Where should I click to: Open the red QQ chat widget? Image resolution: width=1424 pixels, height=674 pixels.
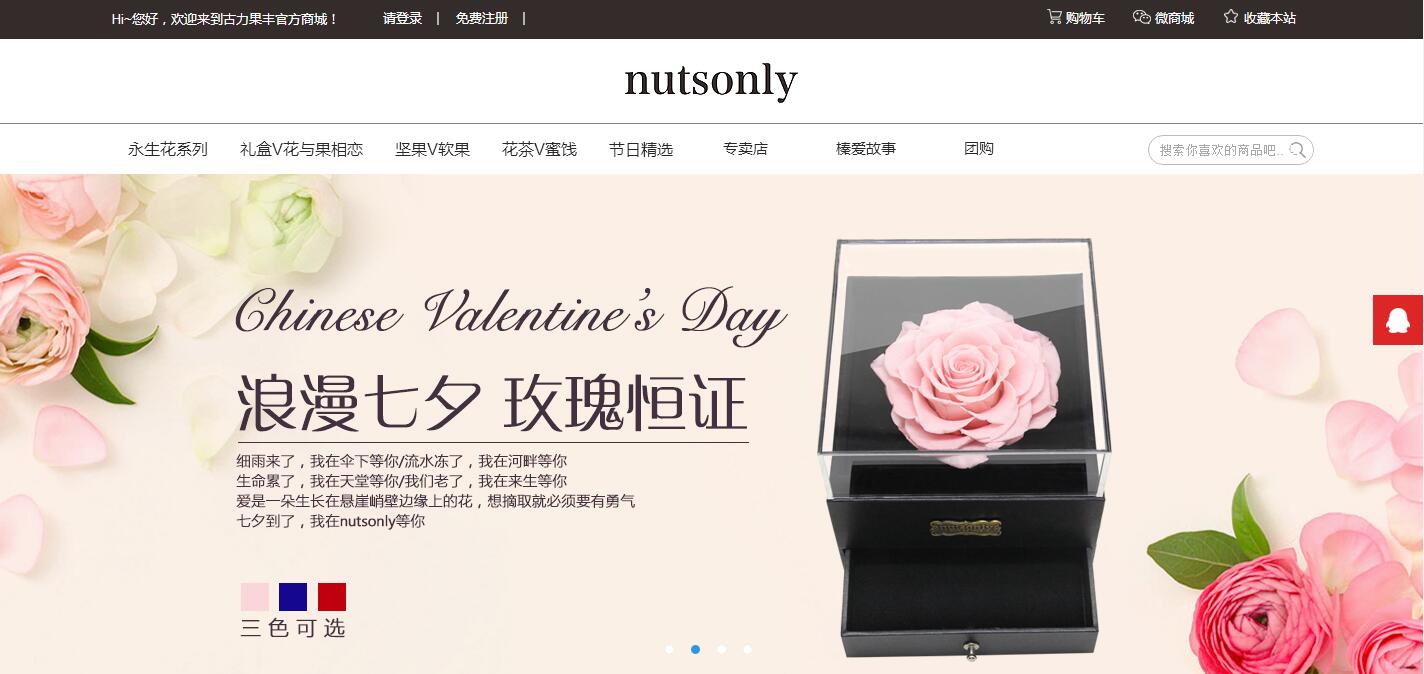(x=1398, y=320)
